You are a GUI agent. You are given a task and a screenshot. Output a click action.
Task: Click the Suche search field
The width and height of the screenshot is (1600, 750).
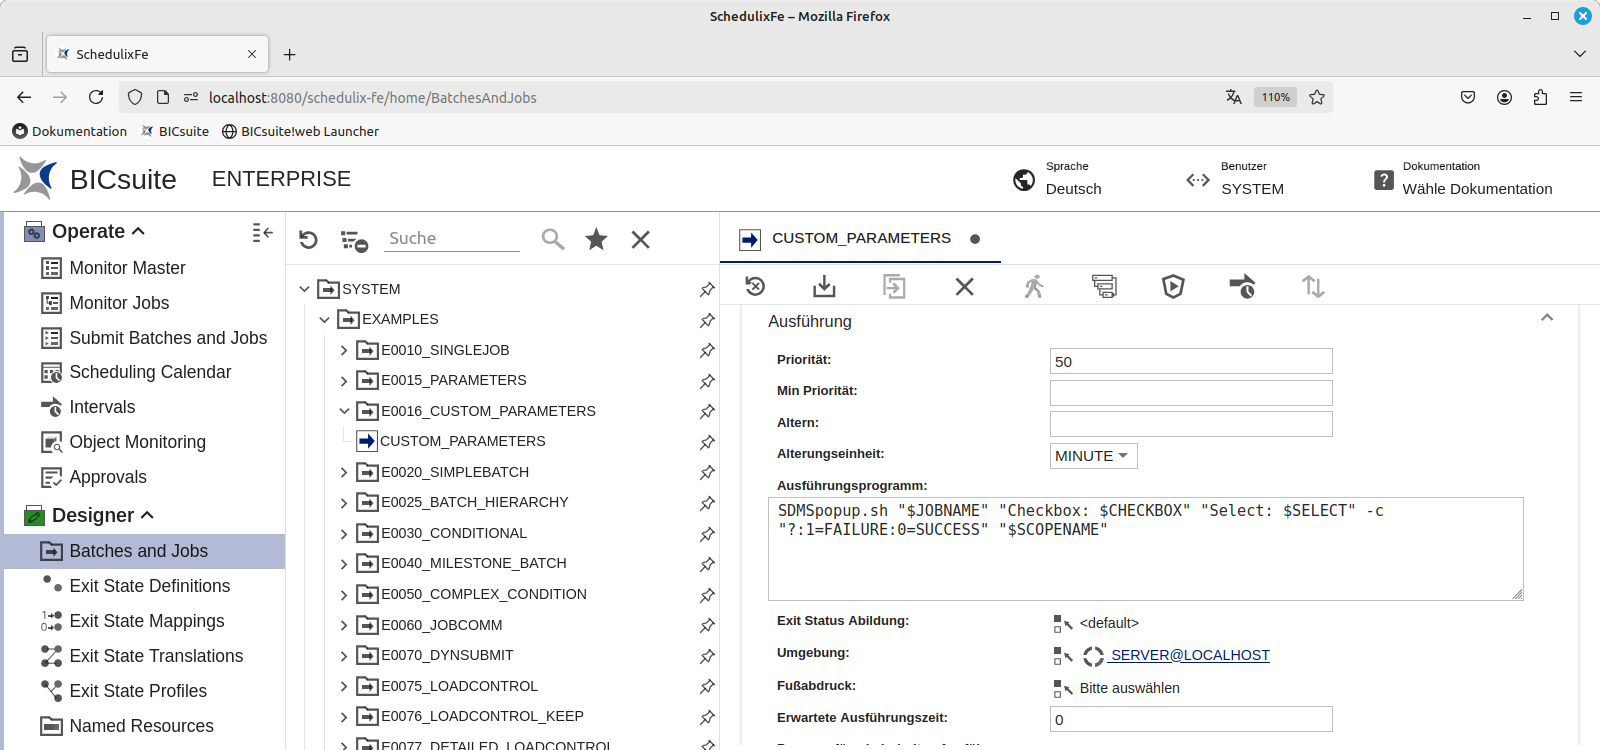(x=453, y=239)
